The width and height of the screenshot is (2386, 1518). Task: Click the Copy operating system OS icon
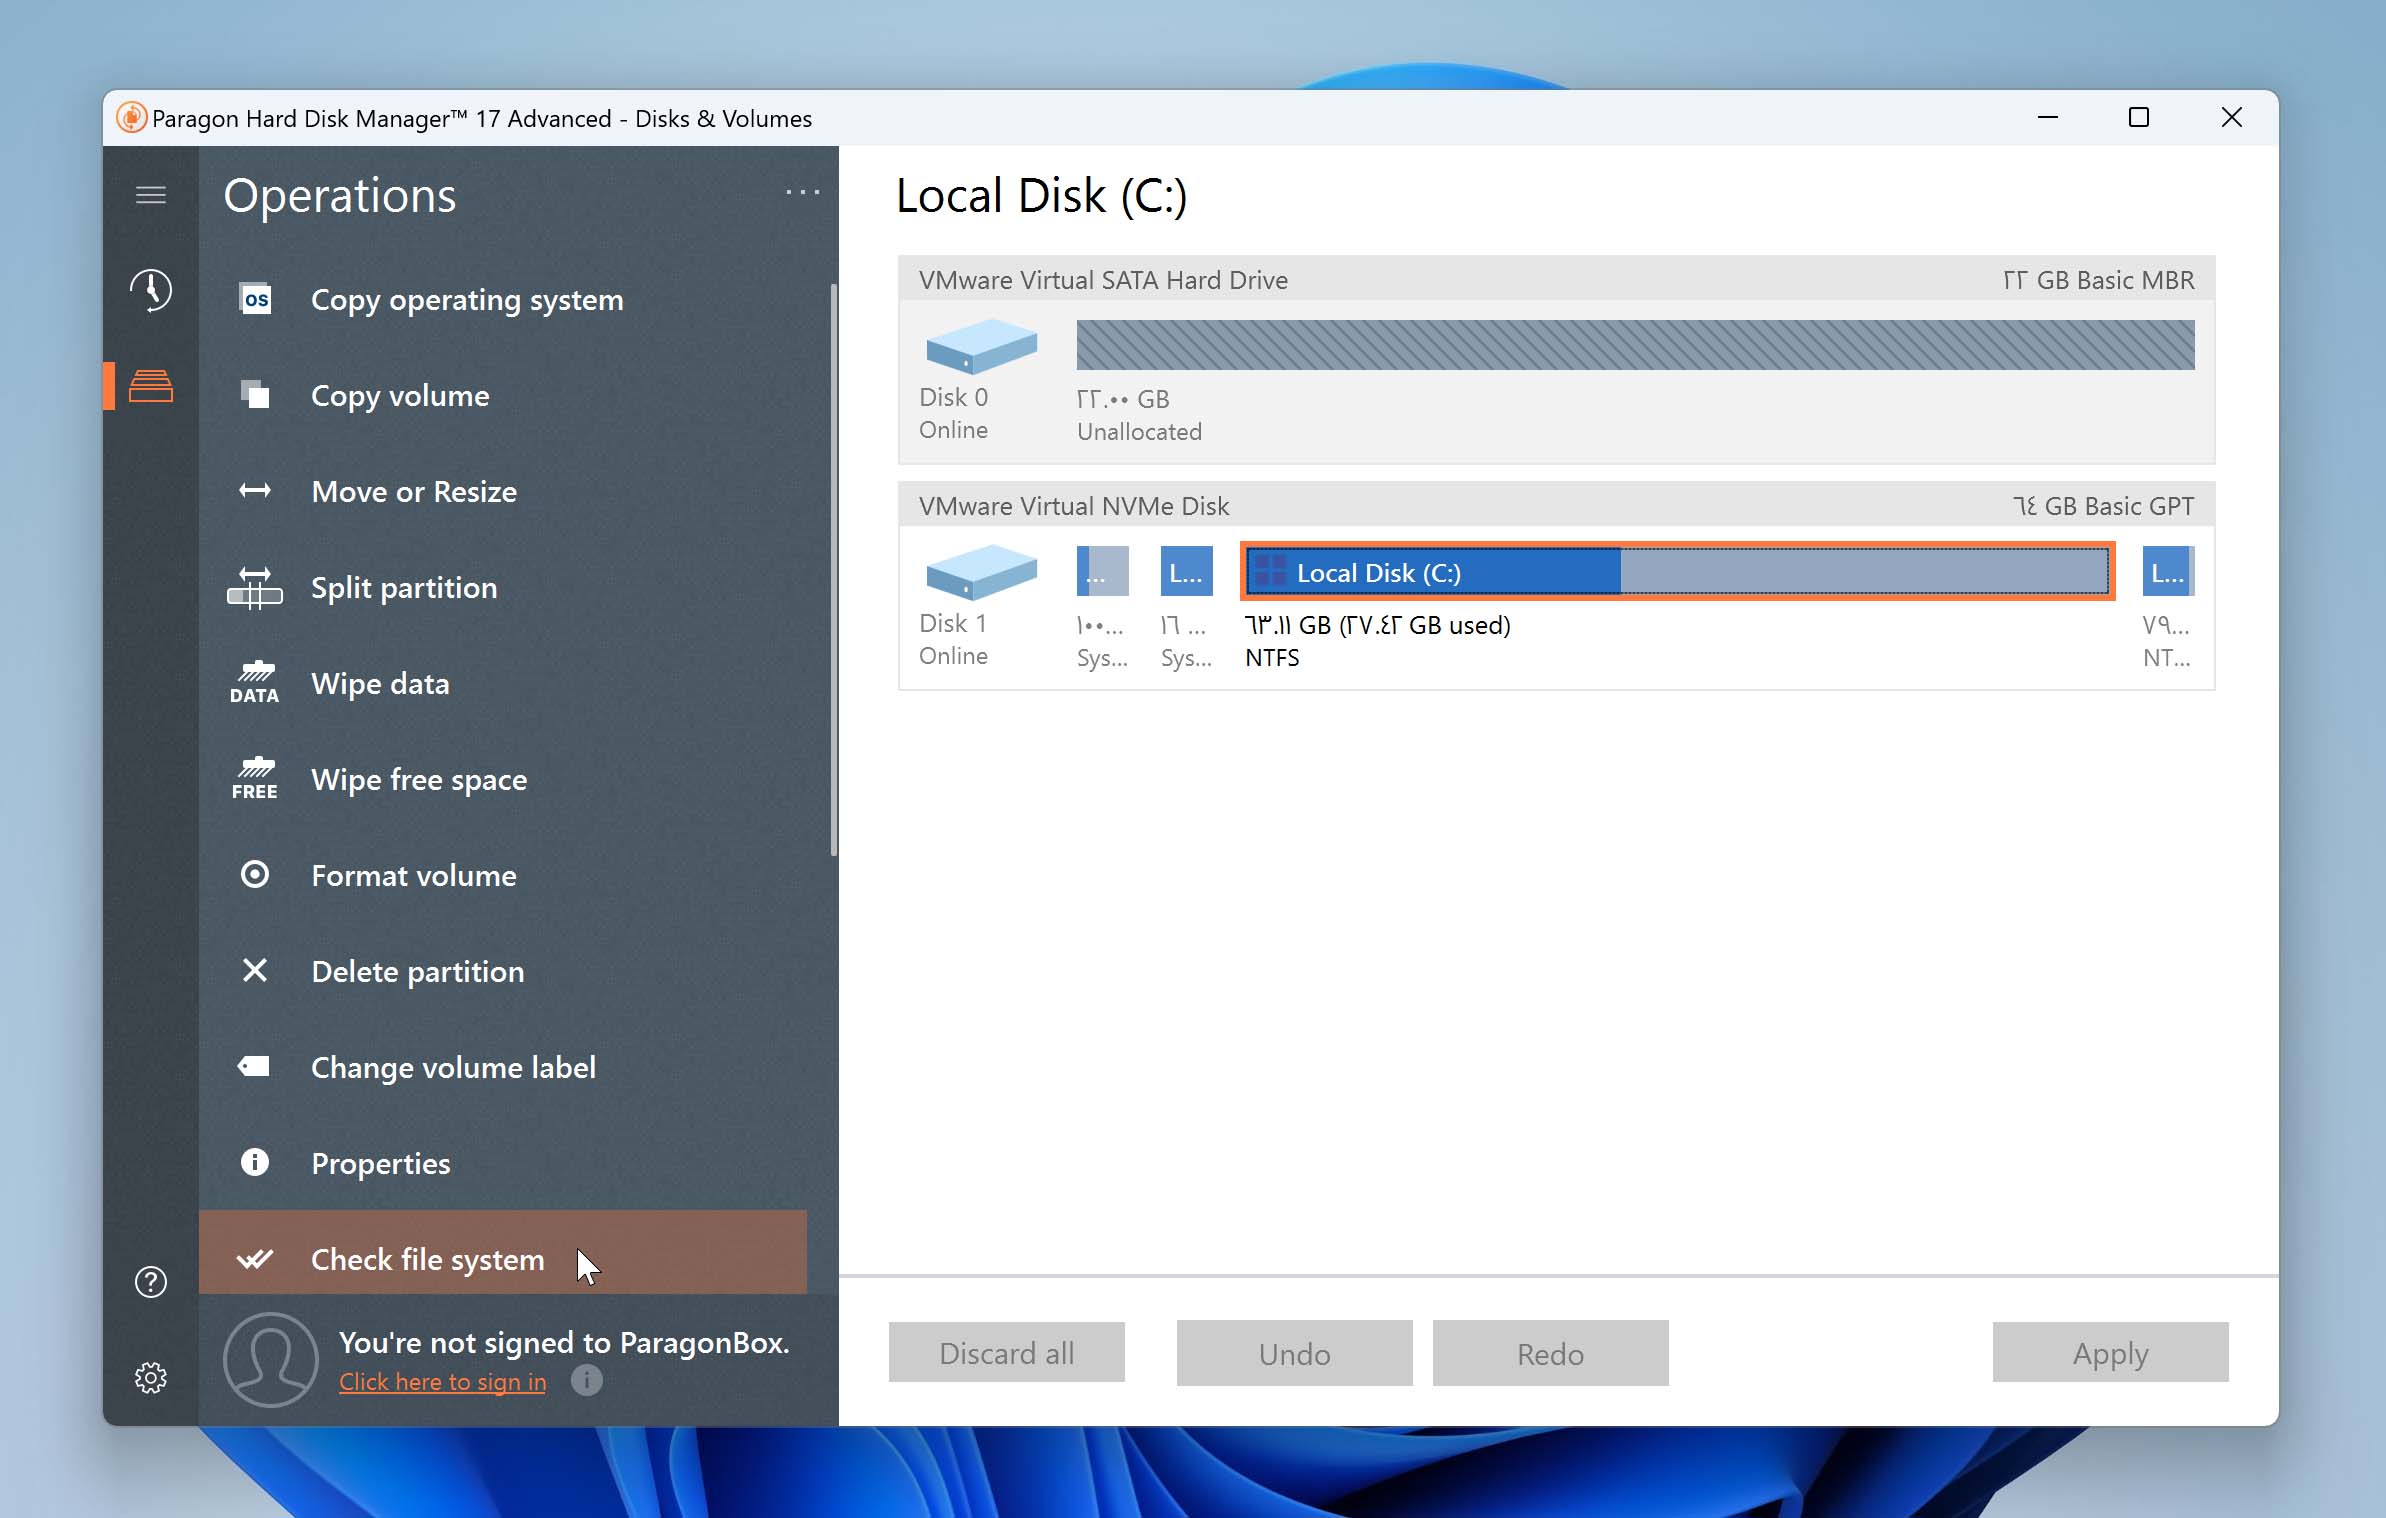point(256,299)
